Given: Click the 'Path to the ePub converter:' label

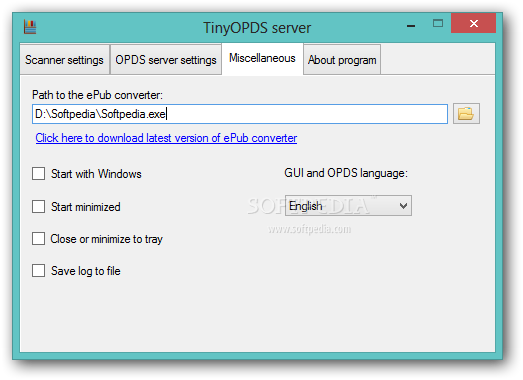Looking at the screenshot, I should (x=97, y=95).
